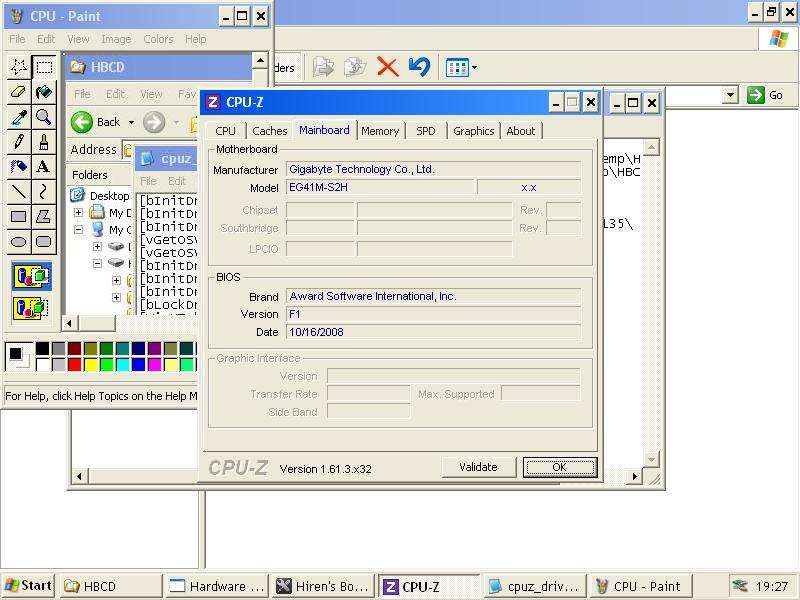
Task: Pick the yellow color in Paint palette
Action: (x=90, y=365)
